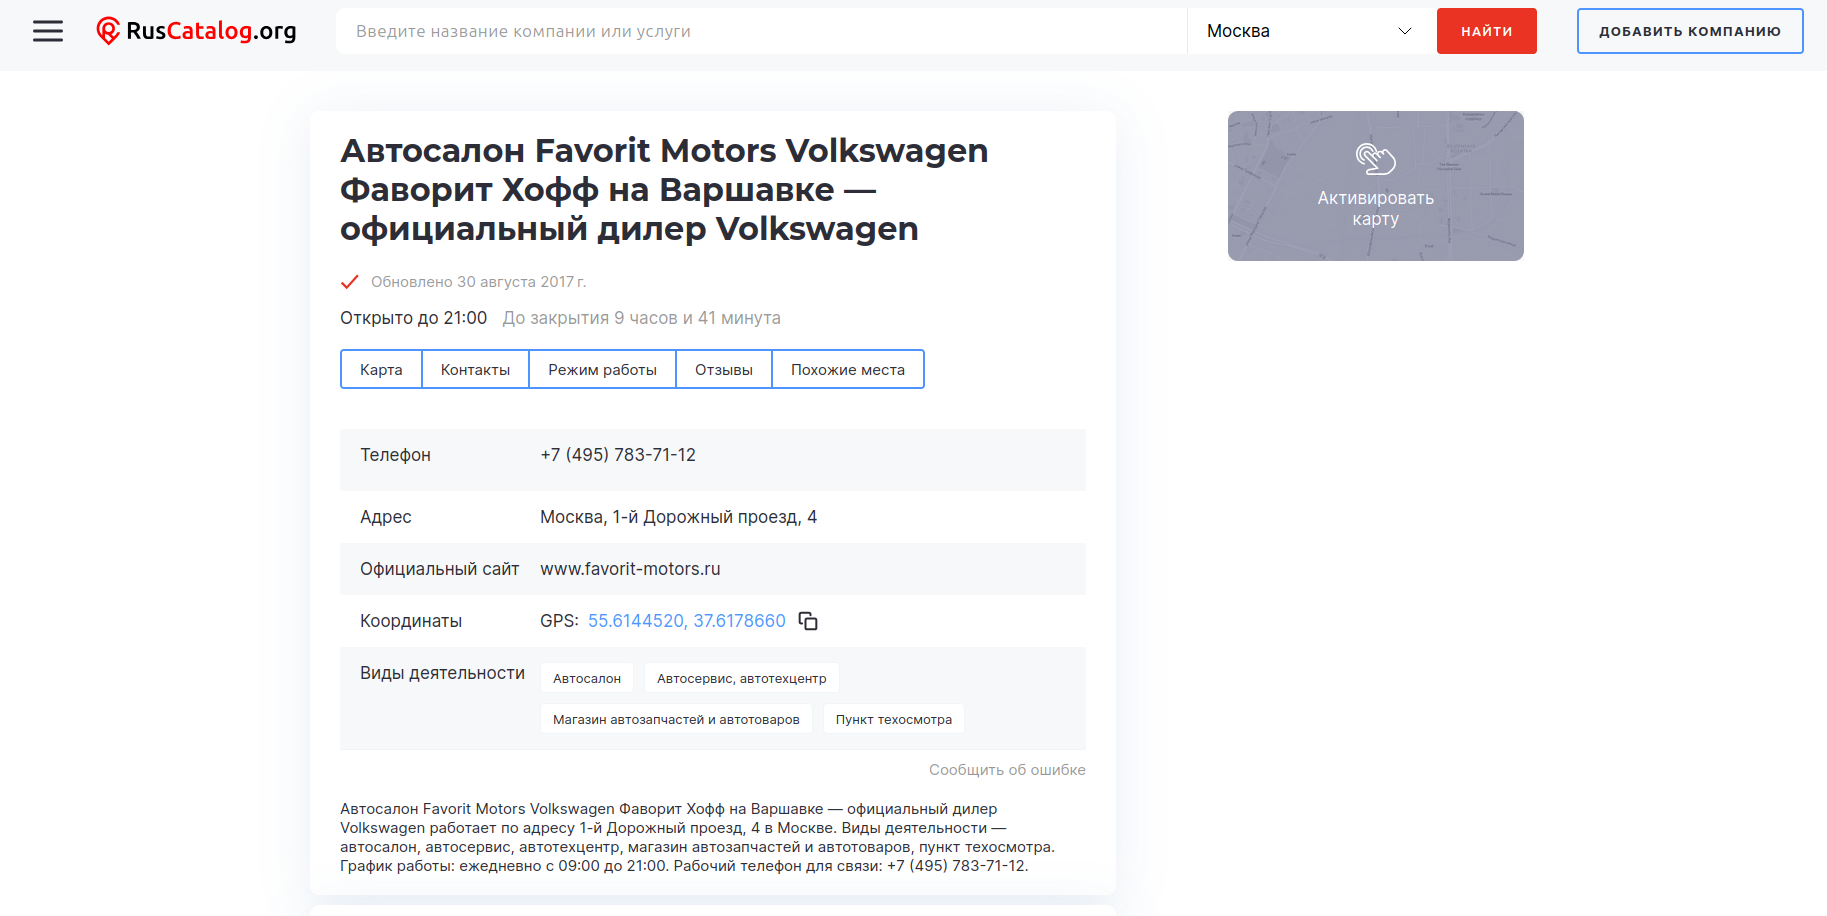Click the website www.favorit-motors.ru
Screen dimensions: 1827x916
630,569
